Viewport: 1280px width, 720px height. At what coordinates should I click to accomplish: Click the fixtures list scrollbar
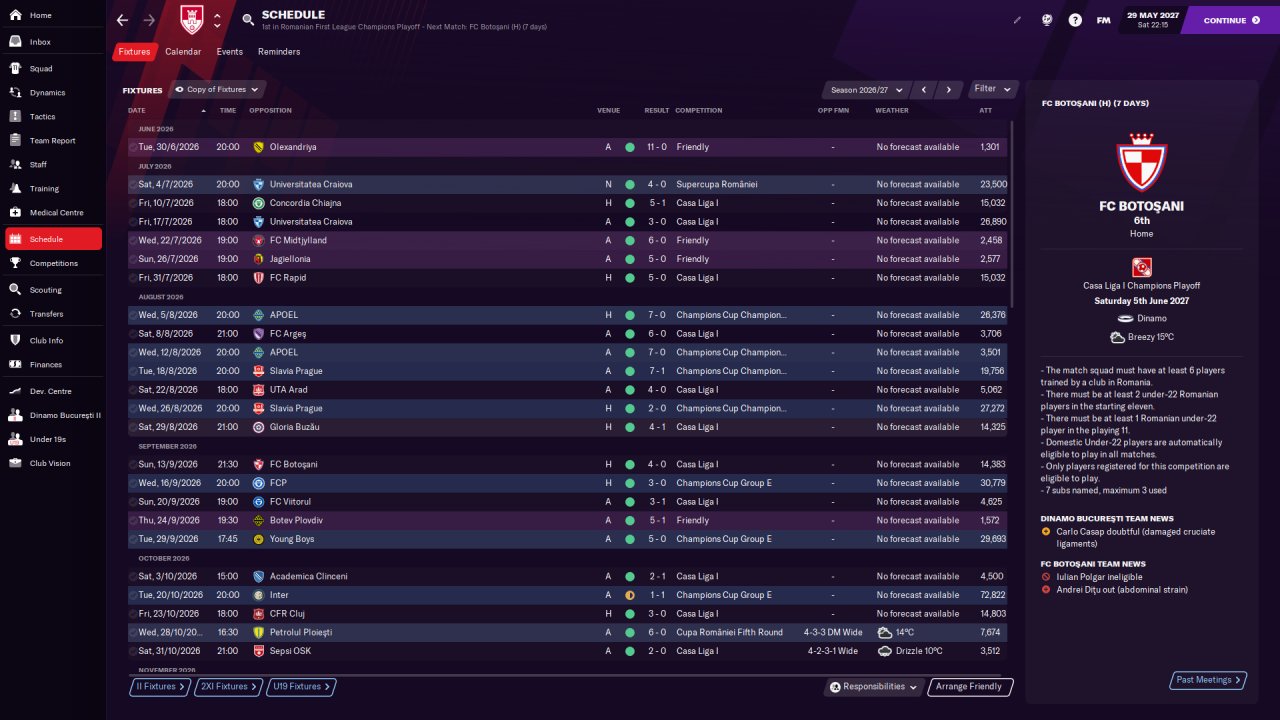point(1012,214)
